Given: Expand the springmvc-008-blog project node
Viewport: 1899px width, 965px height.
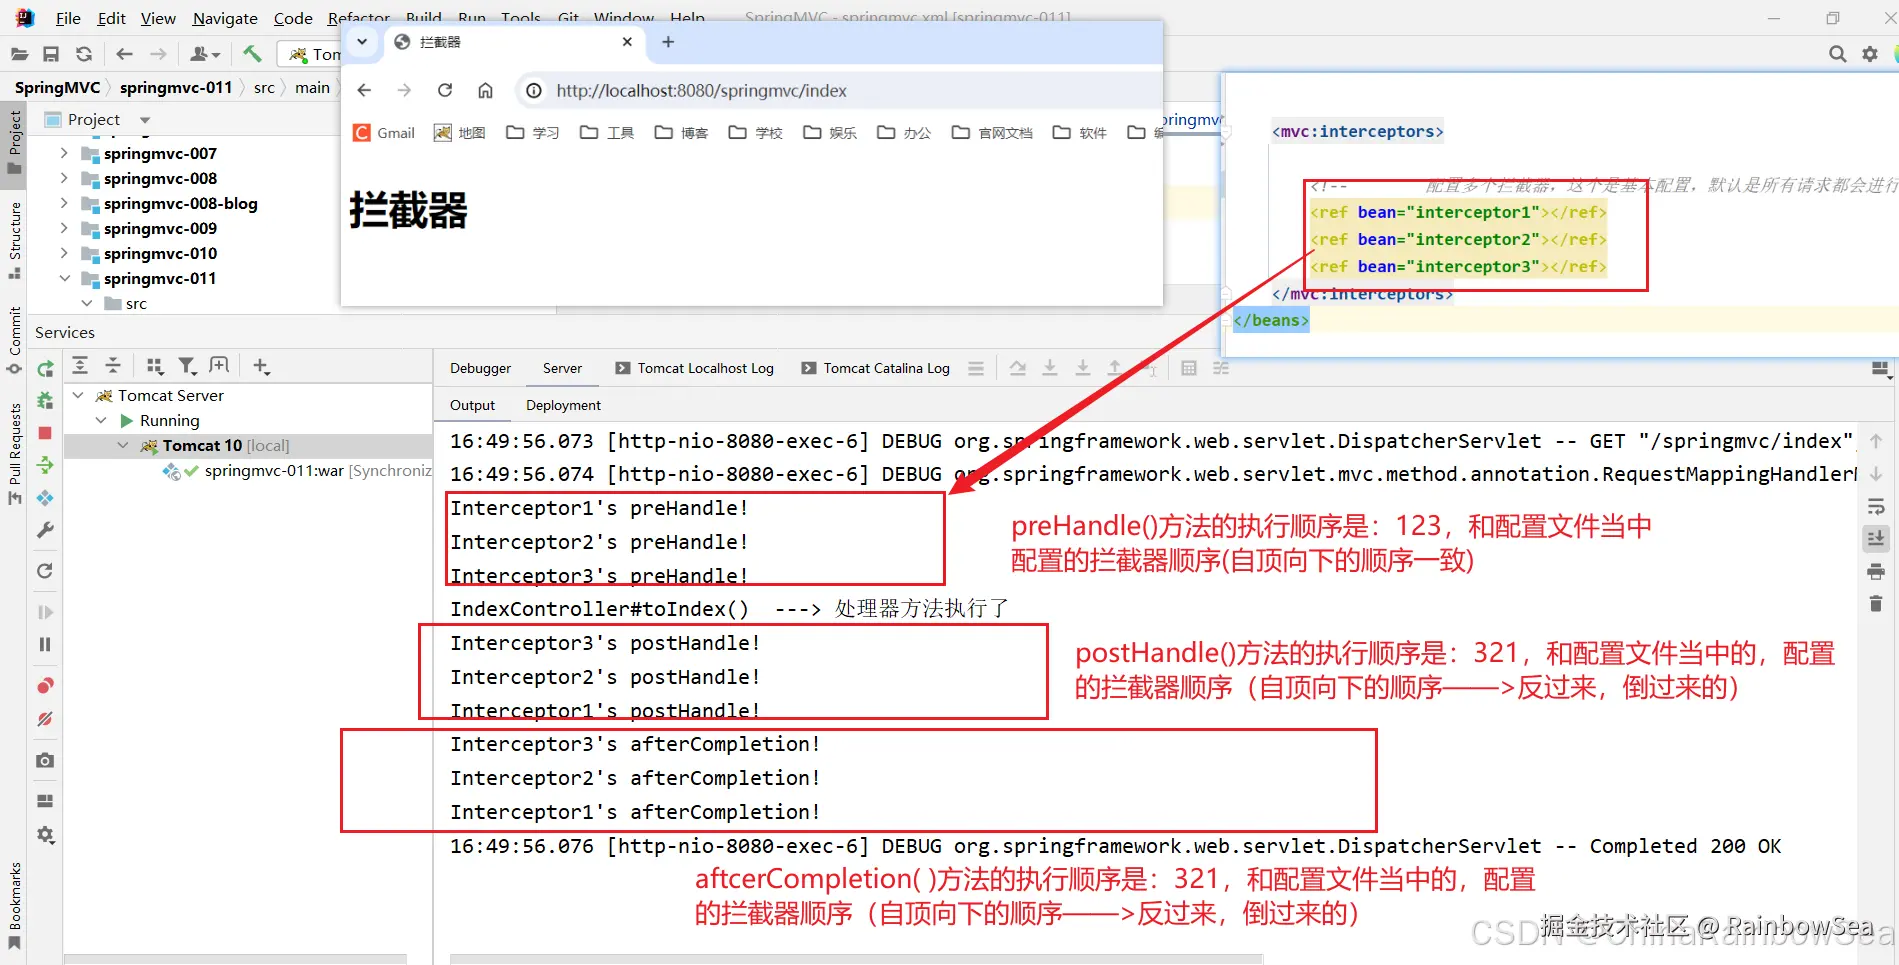Looking at the screenshot, I should (64, 203).
